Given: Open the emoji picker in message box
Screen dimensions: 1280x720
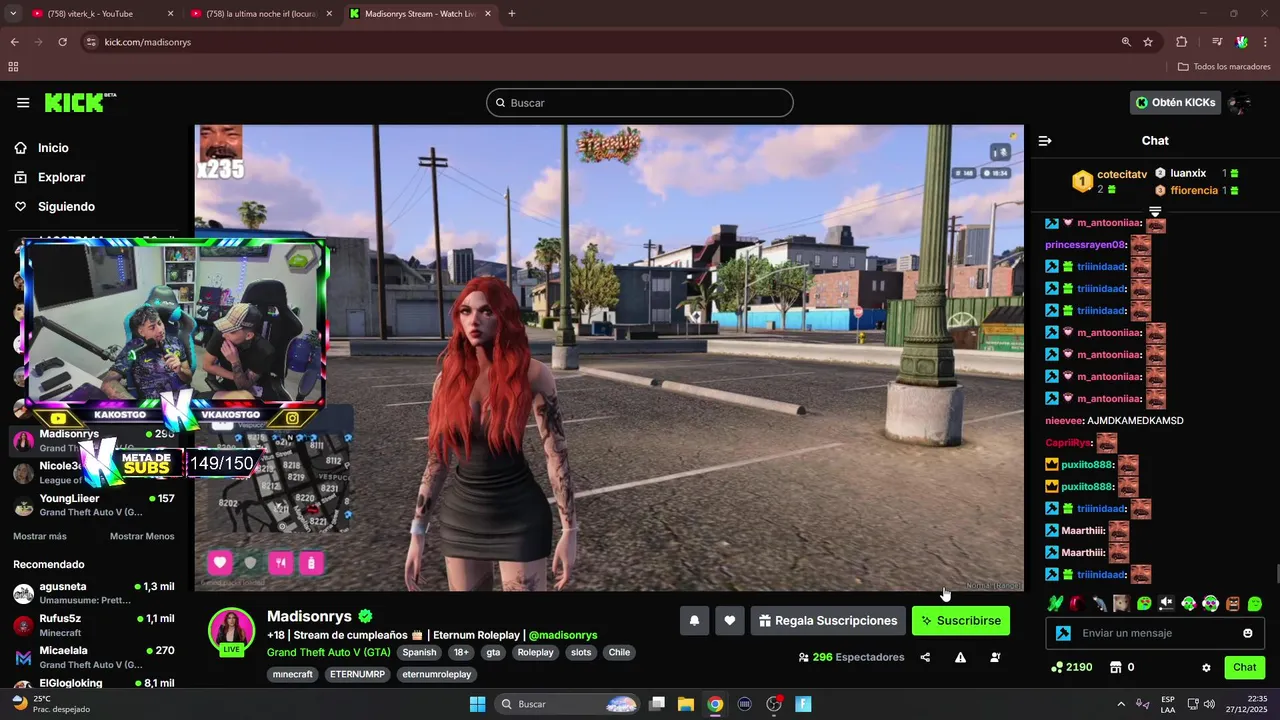Looking at the screenshot, I should 1248,633.
